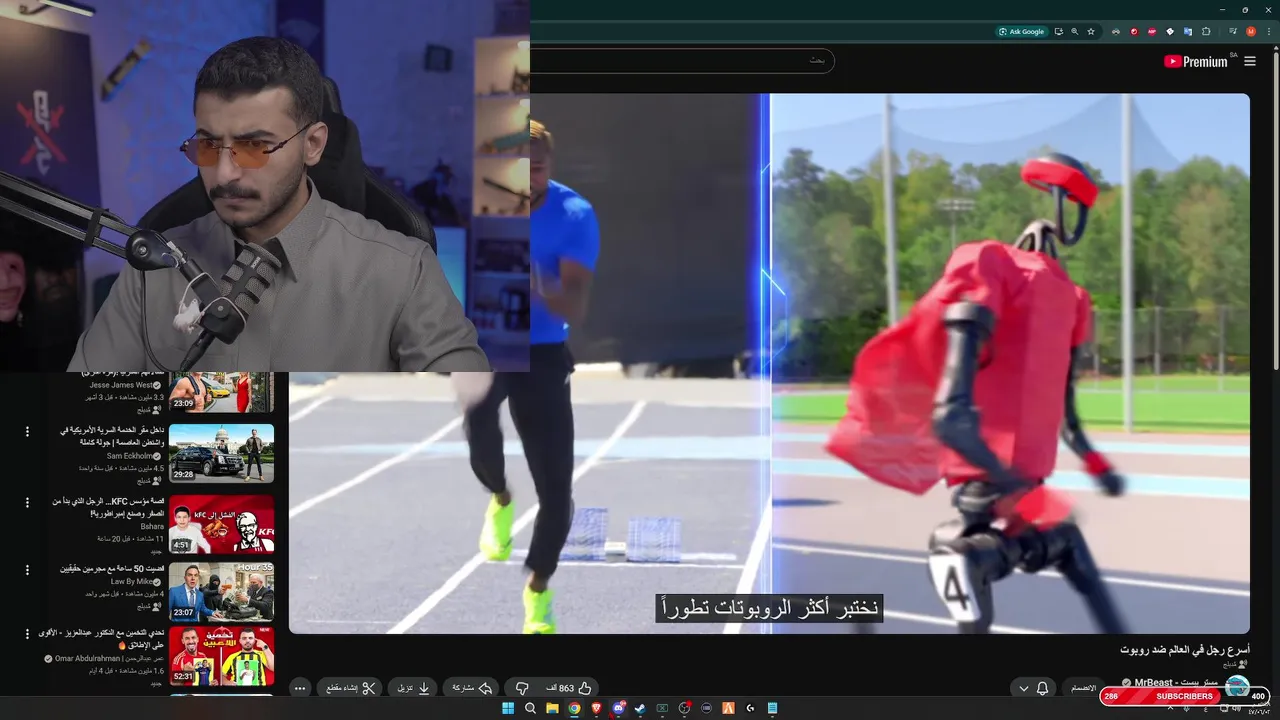Open Steam from the taskbar
The image size is (1280, 720).
pyautogui.click(x=640, y=708)
